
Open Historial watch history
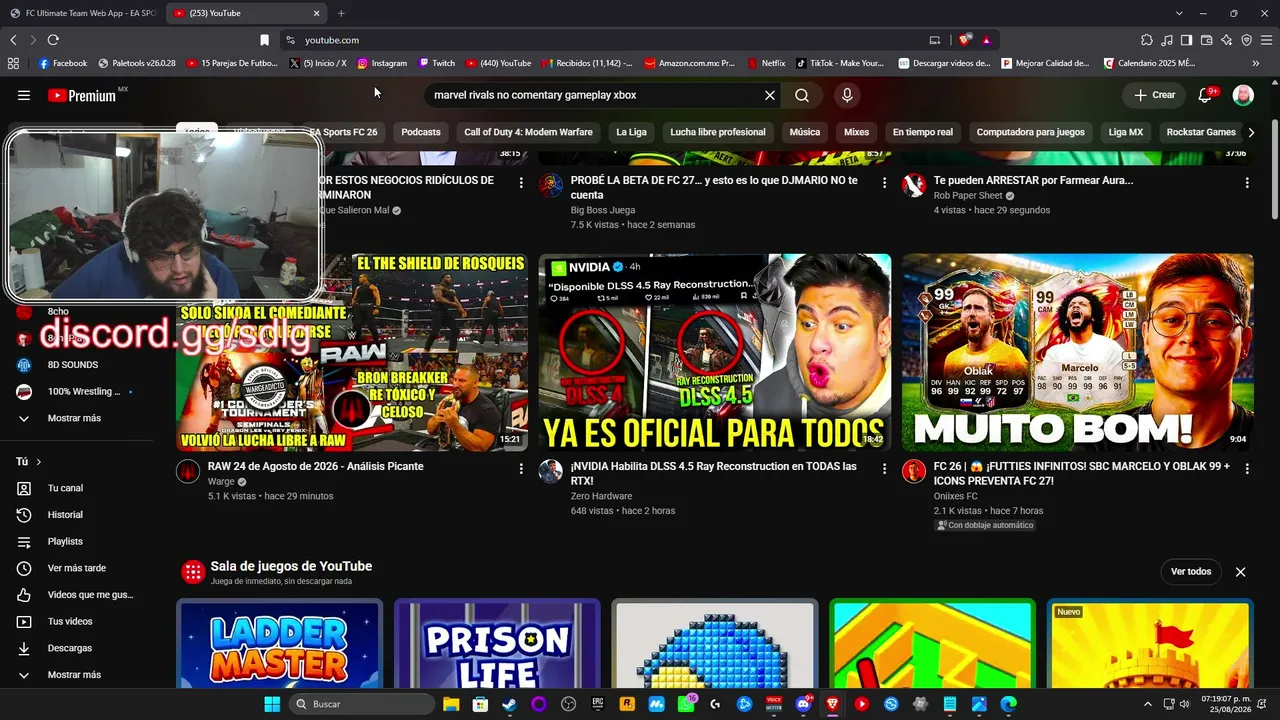click(x=66, y=515)
